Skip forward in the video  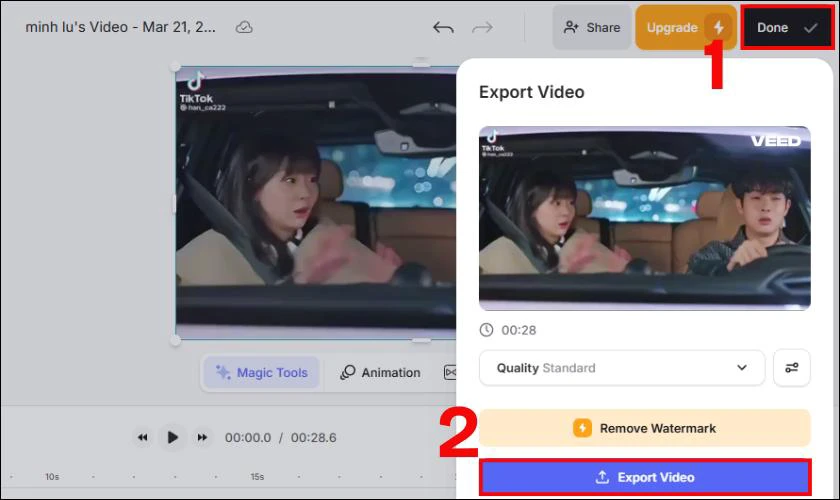[202, 437]
